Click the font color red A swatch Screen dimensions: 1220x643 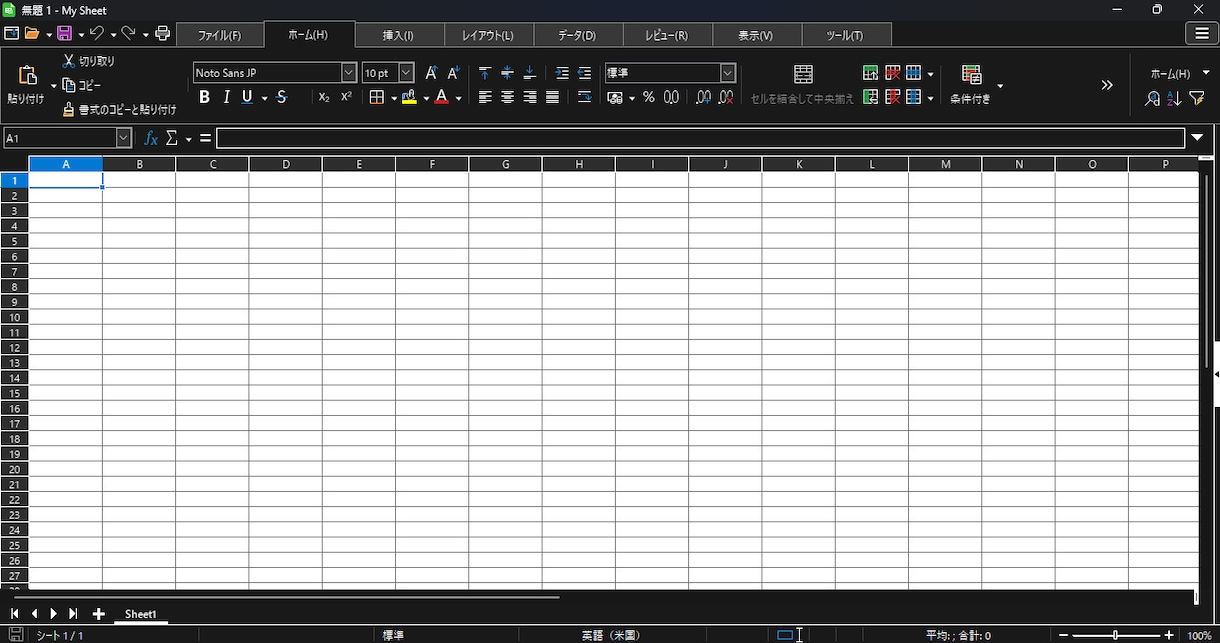click(441, 97)
